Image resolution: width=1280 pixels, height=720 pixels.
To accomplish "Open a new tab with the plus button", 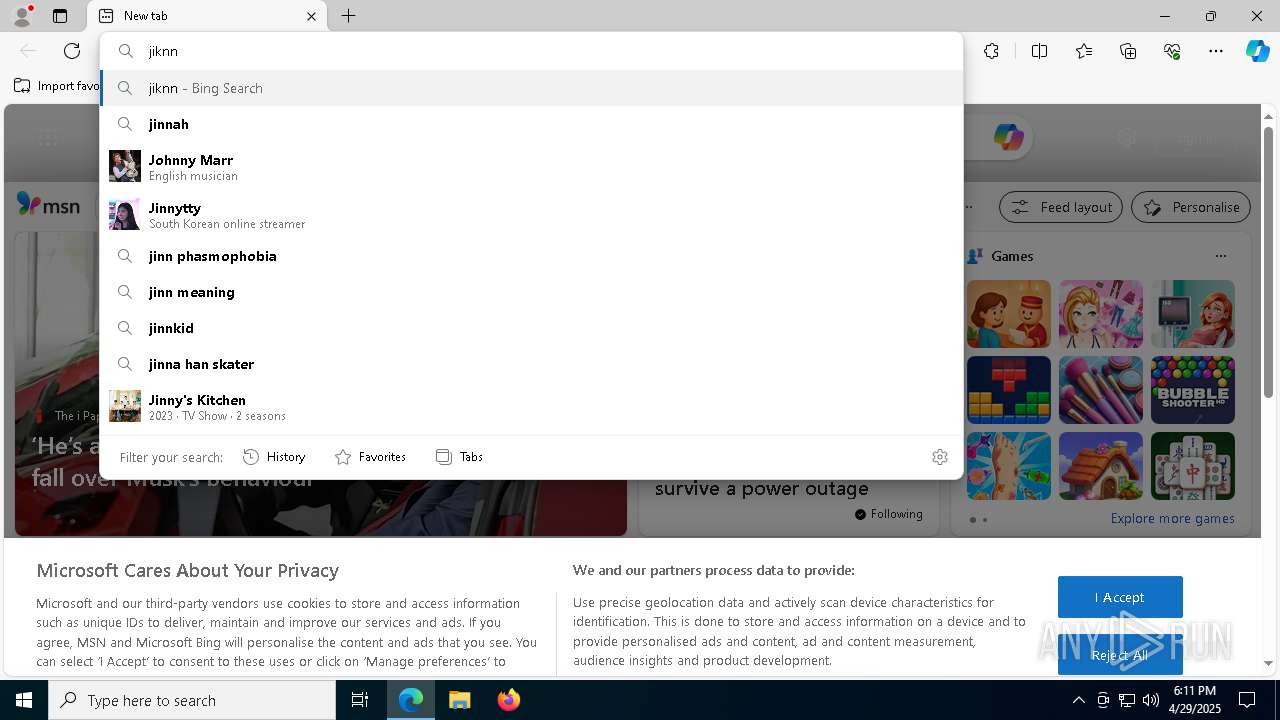I will point(348,16).
